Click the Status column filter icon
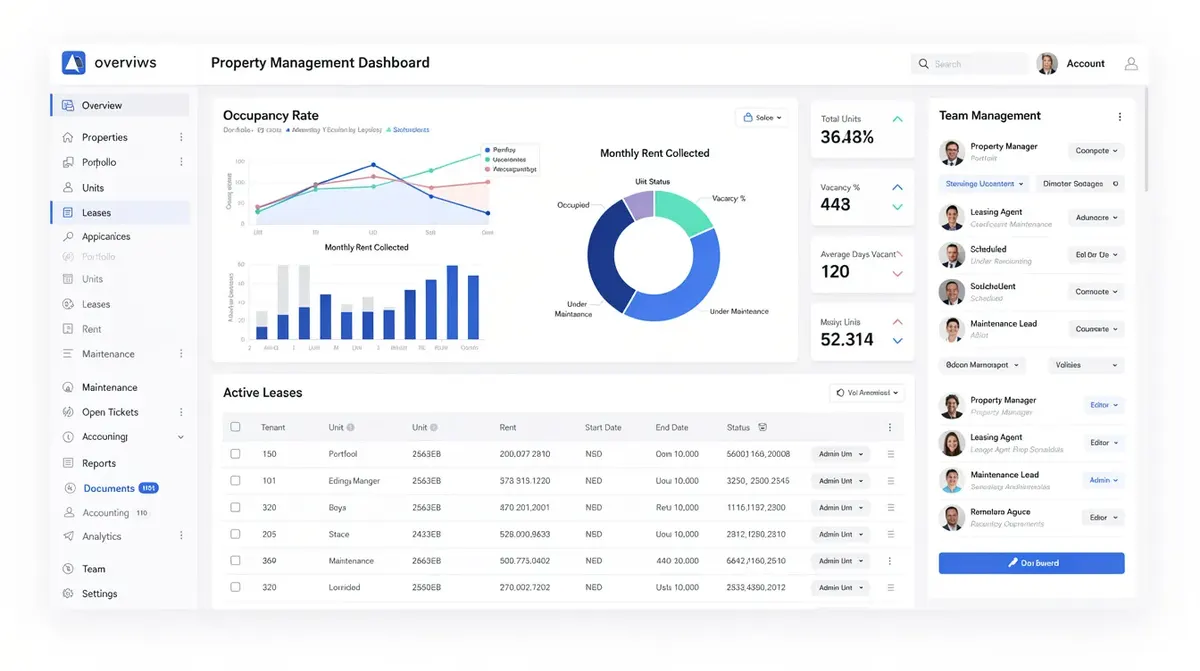 pos(763,427)
